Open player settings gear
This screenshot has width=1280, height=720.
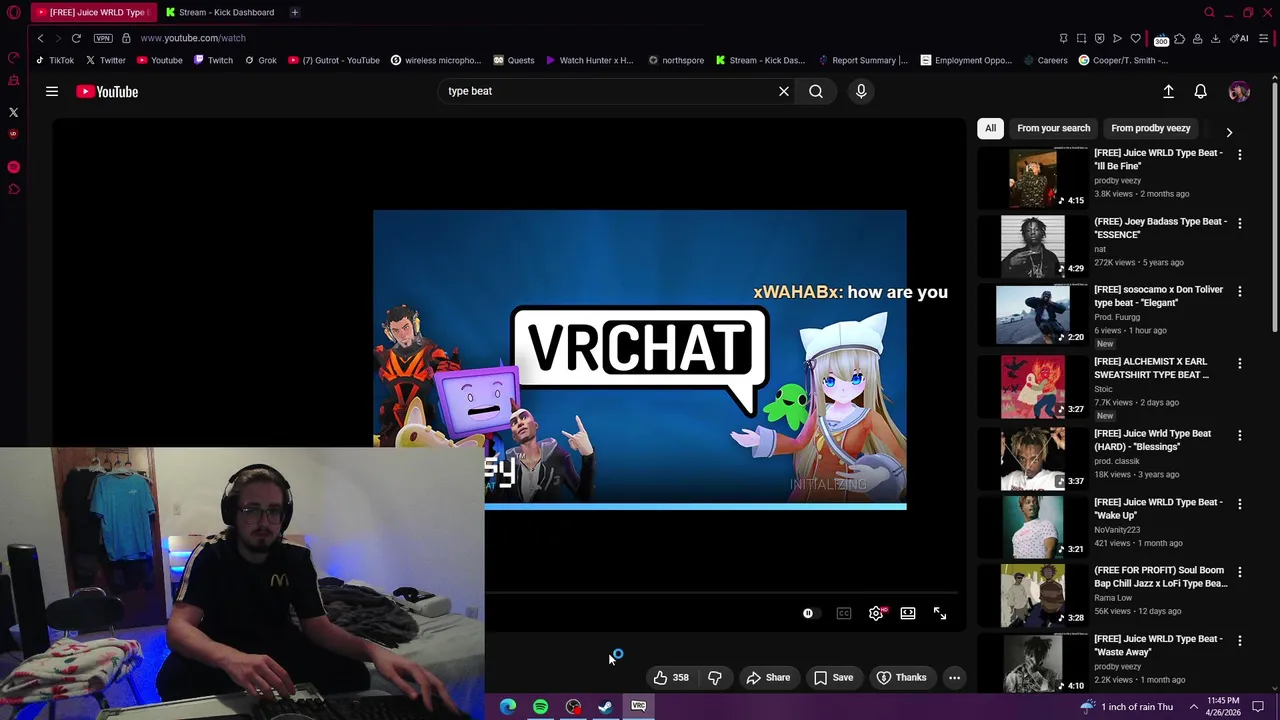(876, 614)
